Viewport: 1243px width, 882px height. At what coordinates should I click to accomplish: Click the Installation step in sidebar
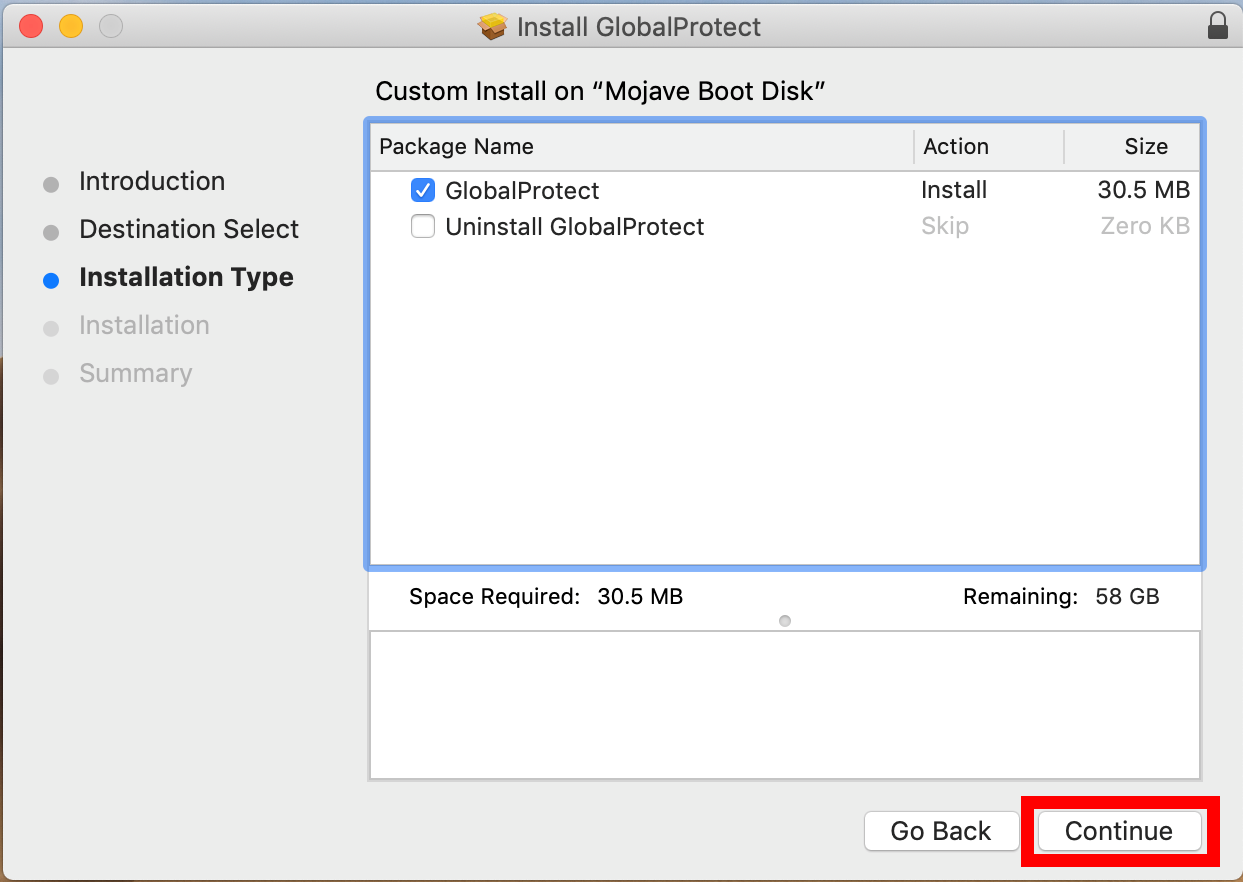click(x=144, y=325)
